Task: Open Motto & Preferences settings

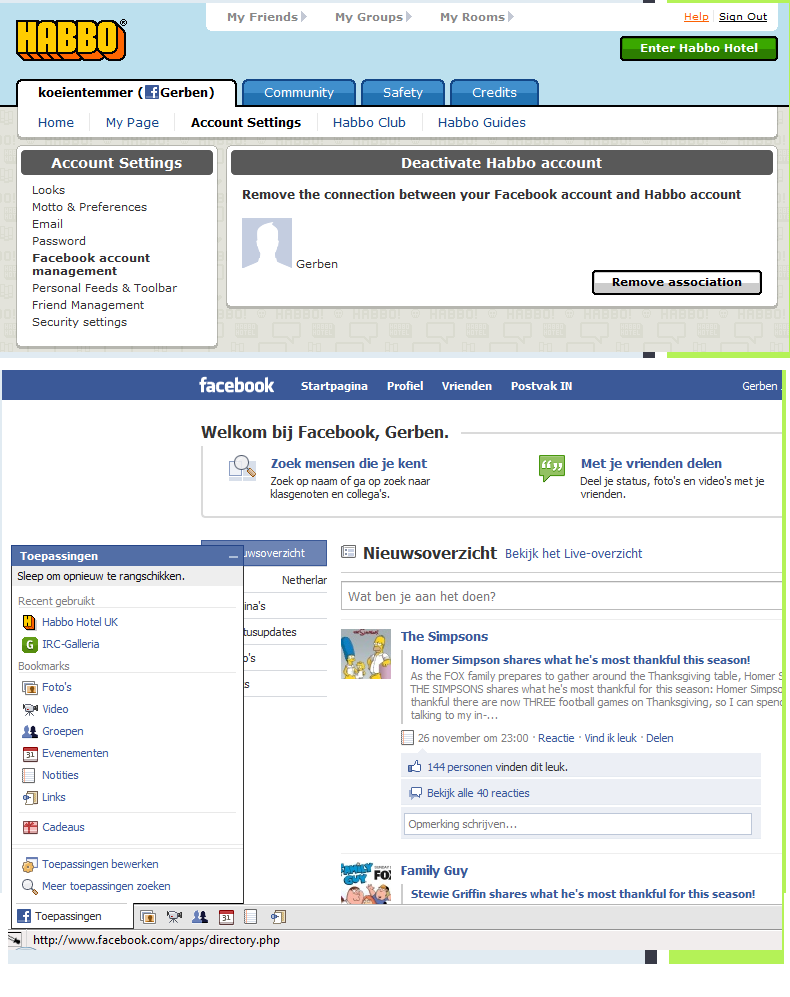Action: [90, 207]
